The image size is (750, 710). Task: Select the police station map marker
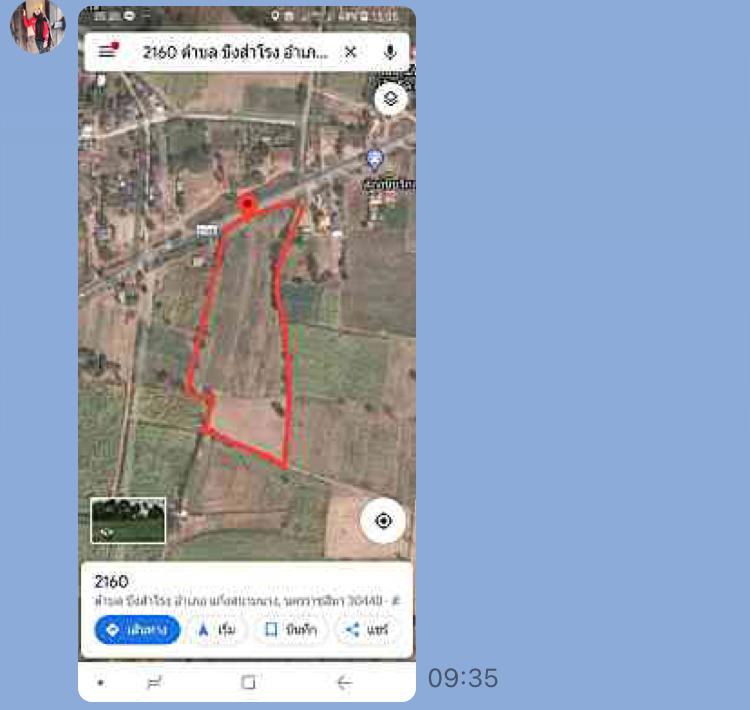tap(375, 159)
